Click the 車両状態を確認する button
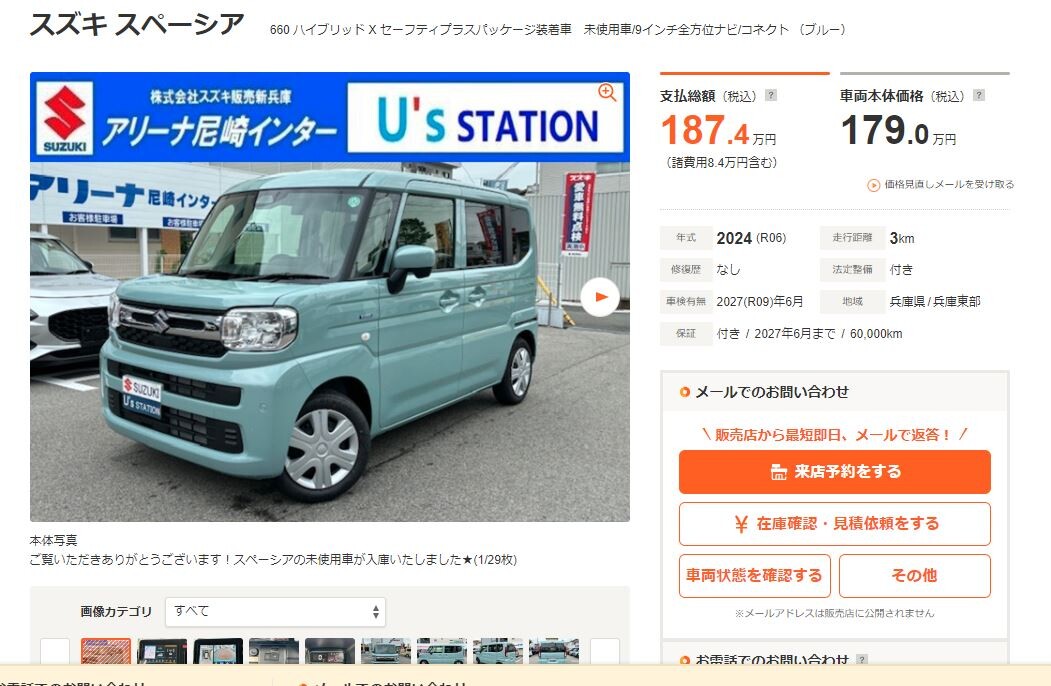This screenshot has width=1051, height=686. (x=755, y=575)
